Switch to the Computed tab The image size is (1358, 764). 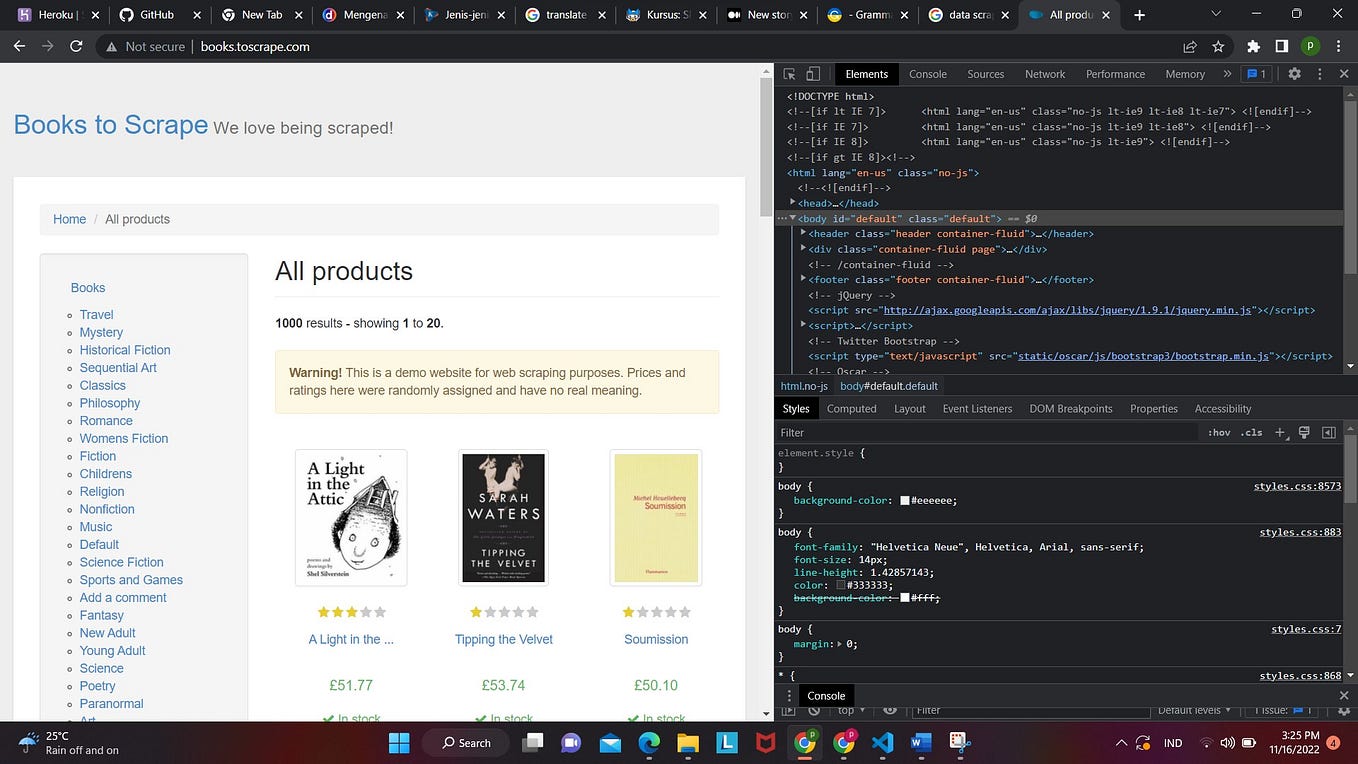coord(851,408)
